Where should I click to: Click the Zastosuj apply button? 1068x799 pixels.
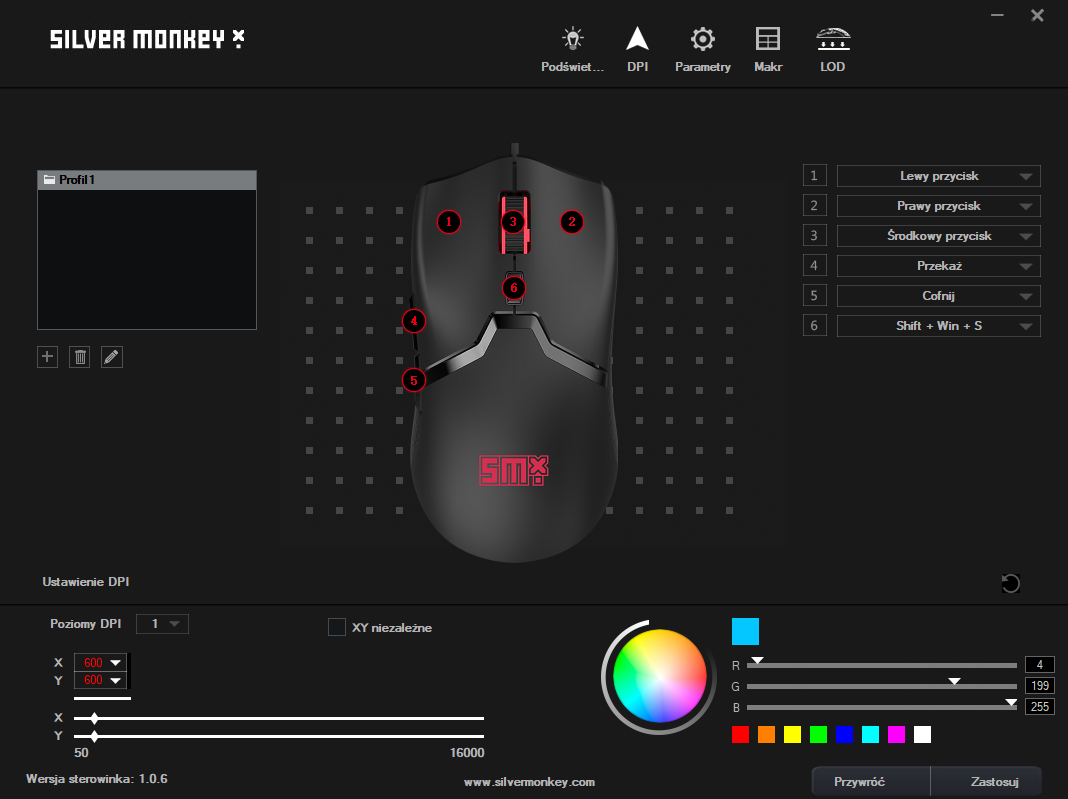[x=986, y=781]
